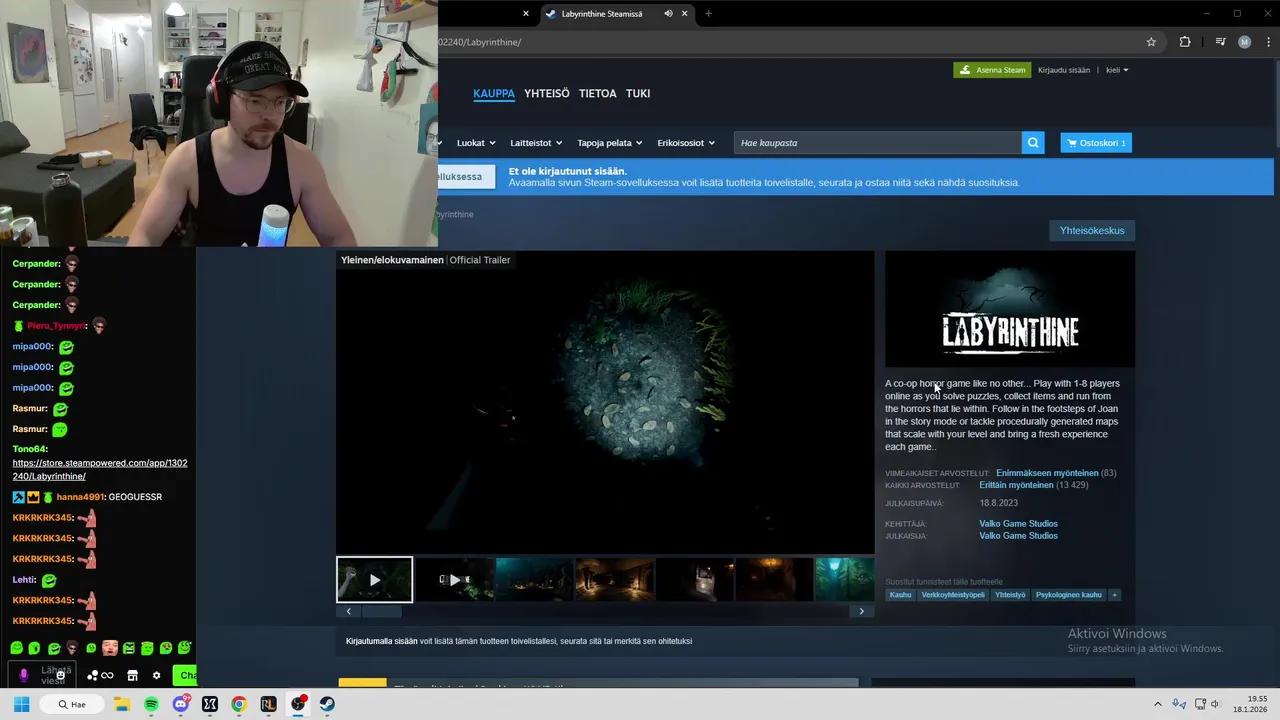
Task: Open Discord from taskbar
Action: tap(181, 704)
